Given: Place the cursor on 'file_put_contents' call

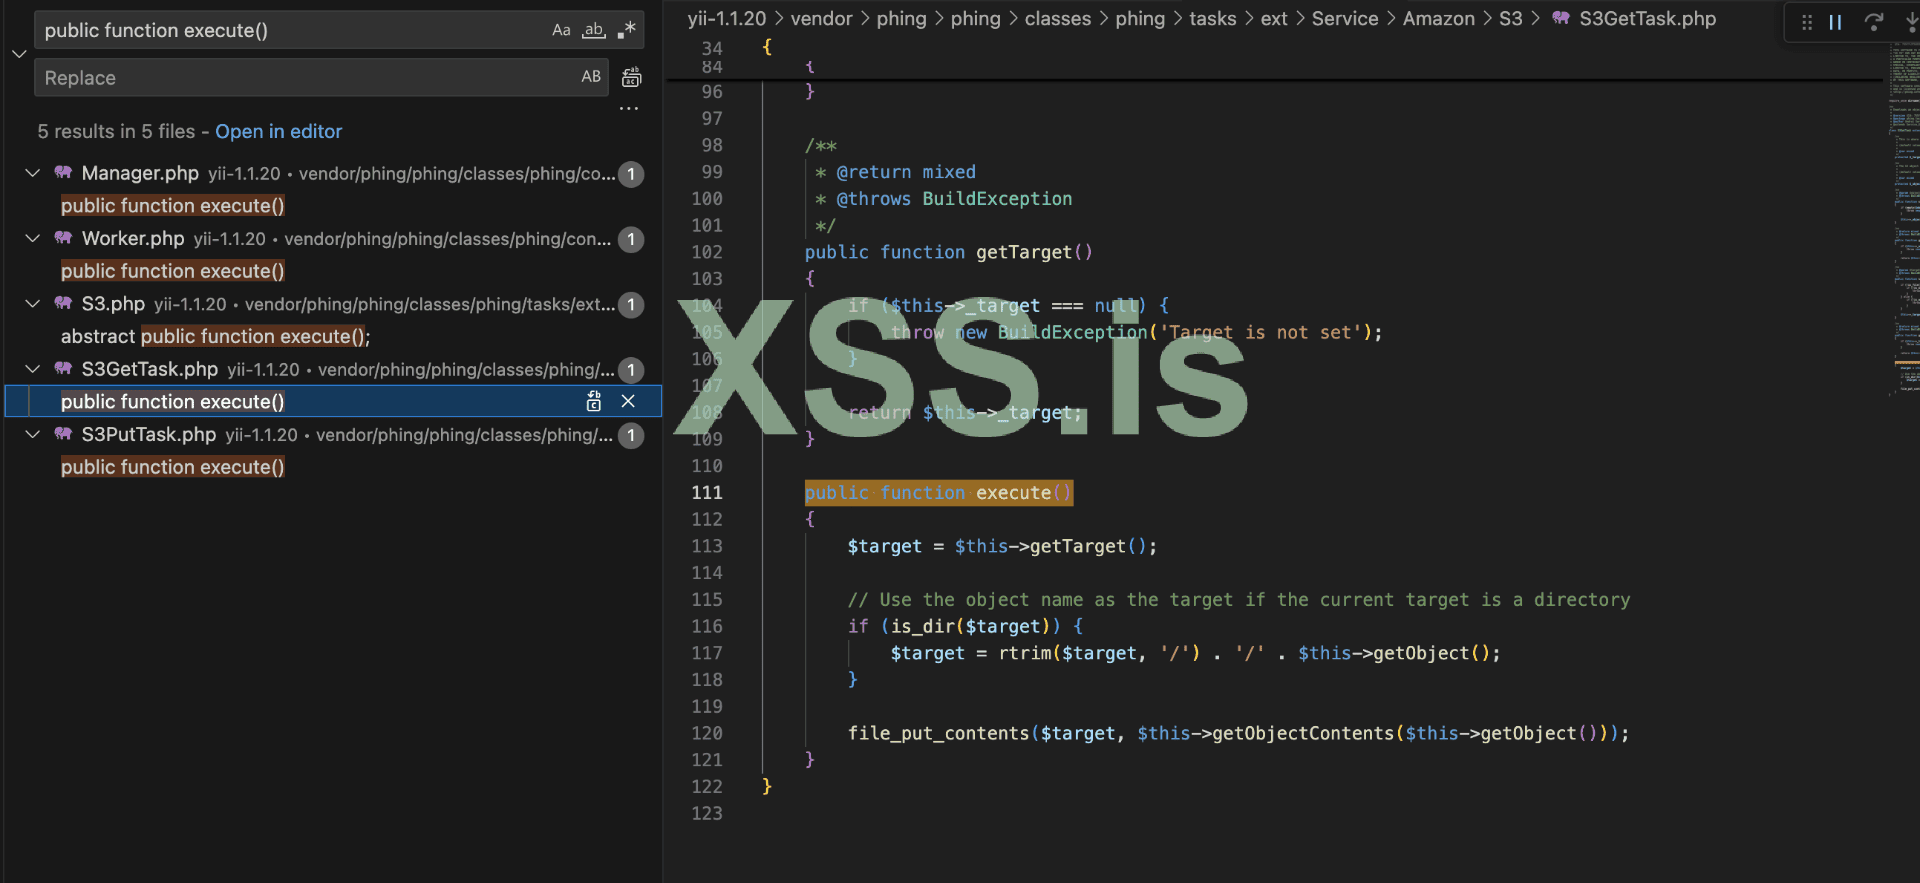Looking at the screenshot, I should pyautogui.click(x=939, y=733).
